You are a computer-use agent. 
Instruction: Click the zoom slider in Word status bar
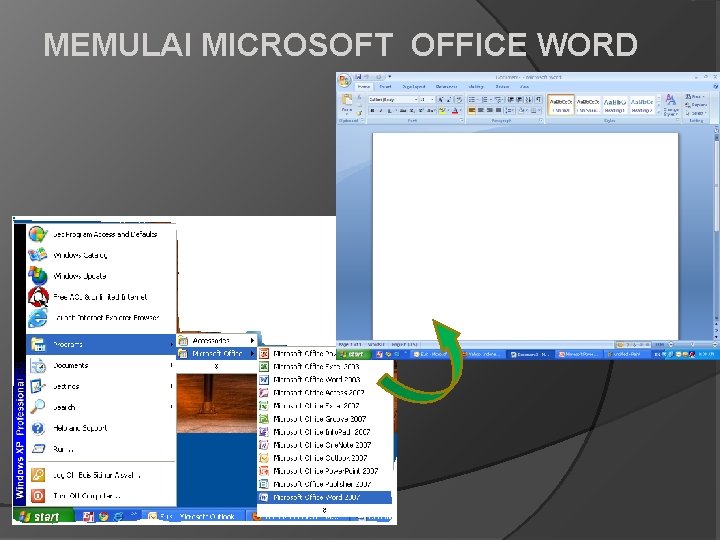point(693,344)
